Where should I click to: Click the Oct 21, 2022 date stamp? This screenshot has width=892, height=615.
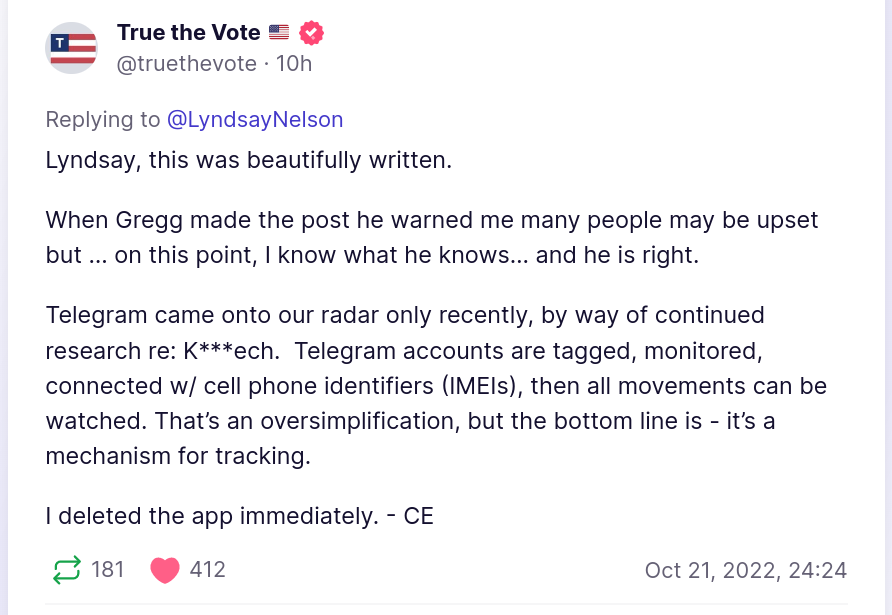tap(745, 570)
